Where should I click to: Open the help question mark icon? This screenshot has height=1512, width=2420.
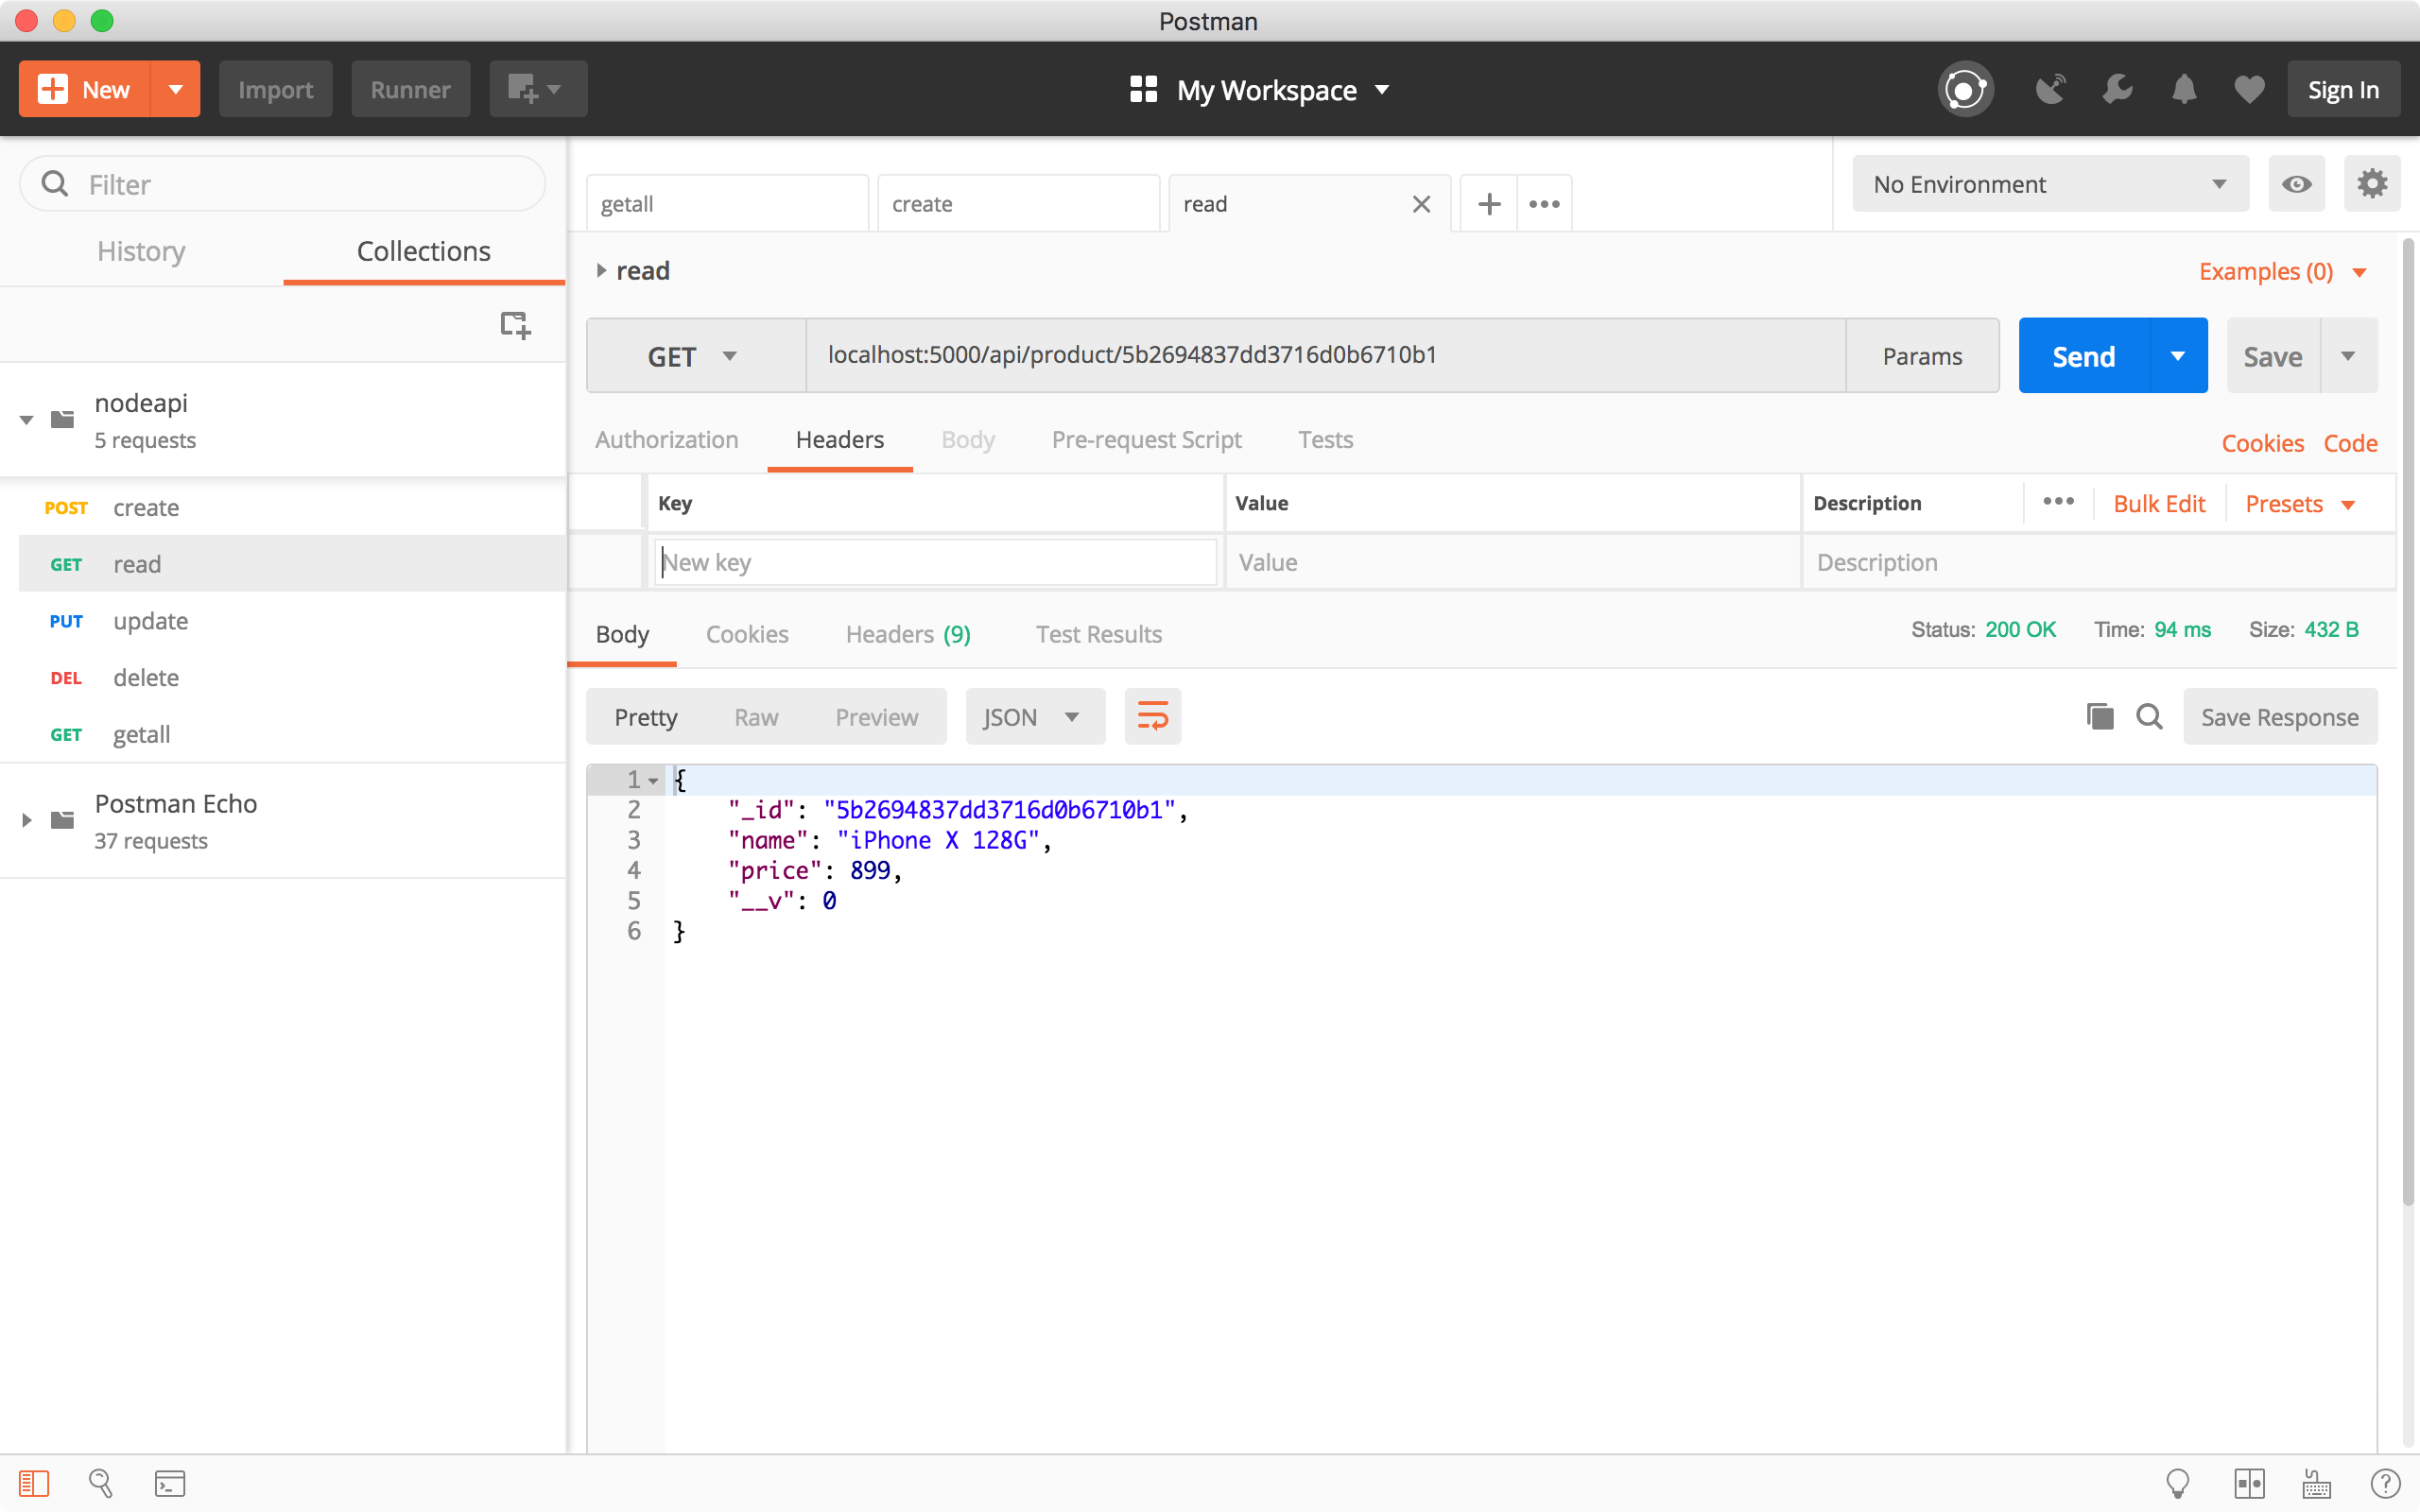[2385, 1483]
